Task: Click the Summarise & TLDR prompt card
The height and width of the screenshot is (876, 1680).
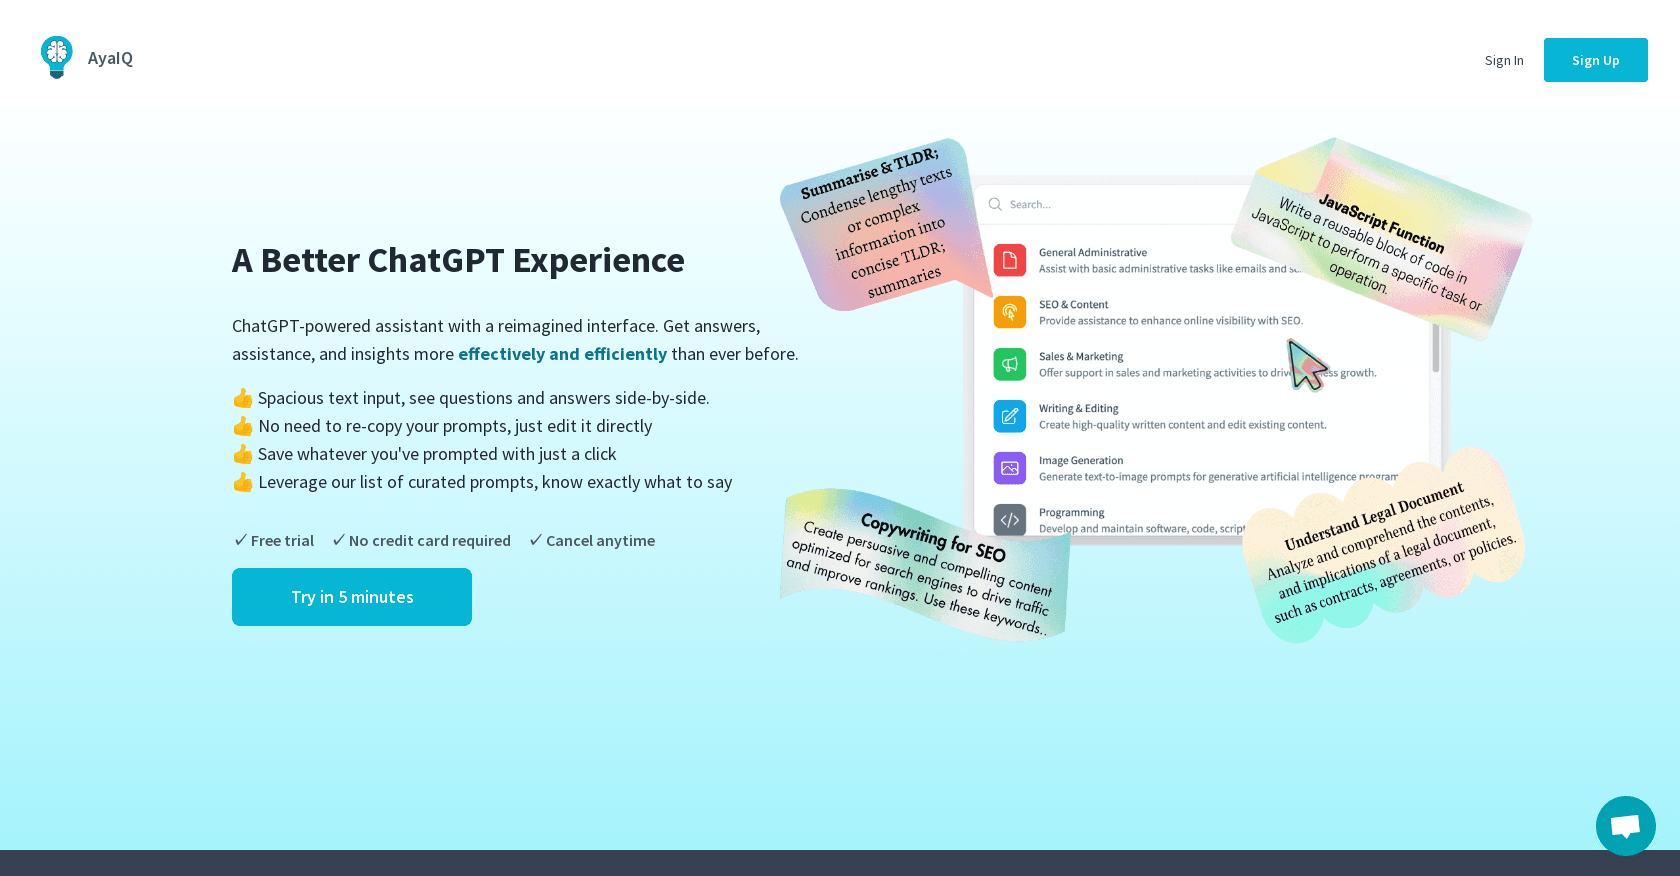Action: coord(885,225)
